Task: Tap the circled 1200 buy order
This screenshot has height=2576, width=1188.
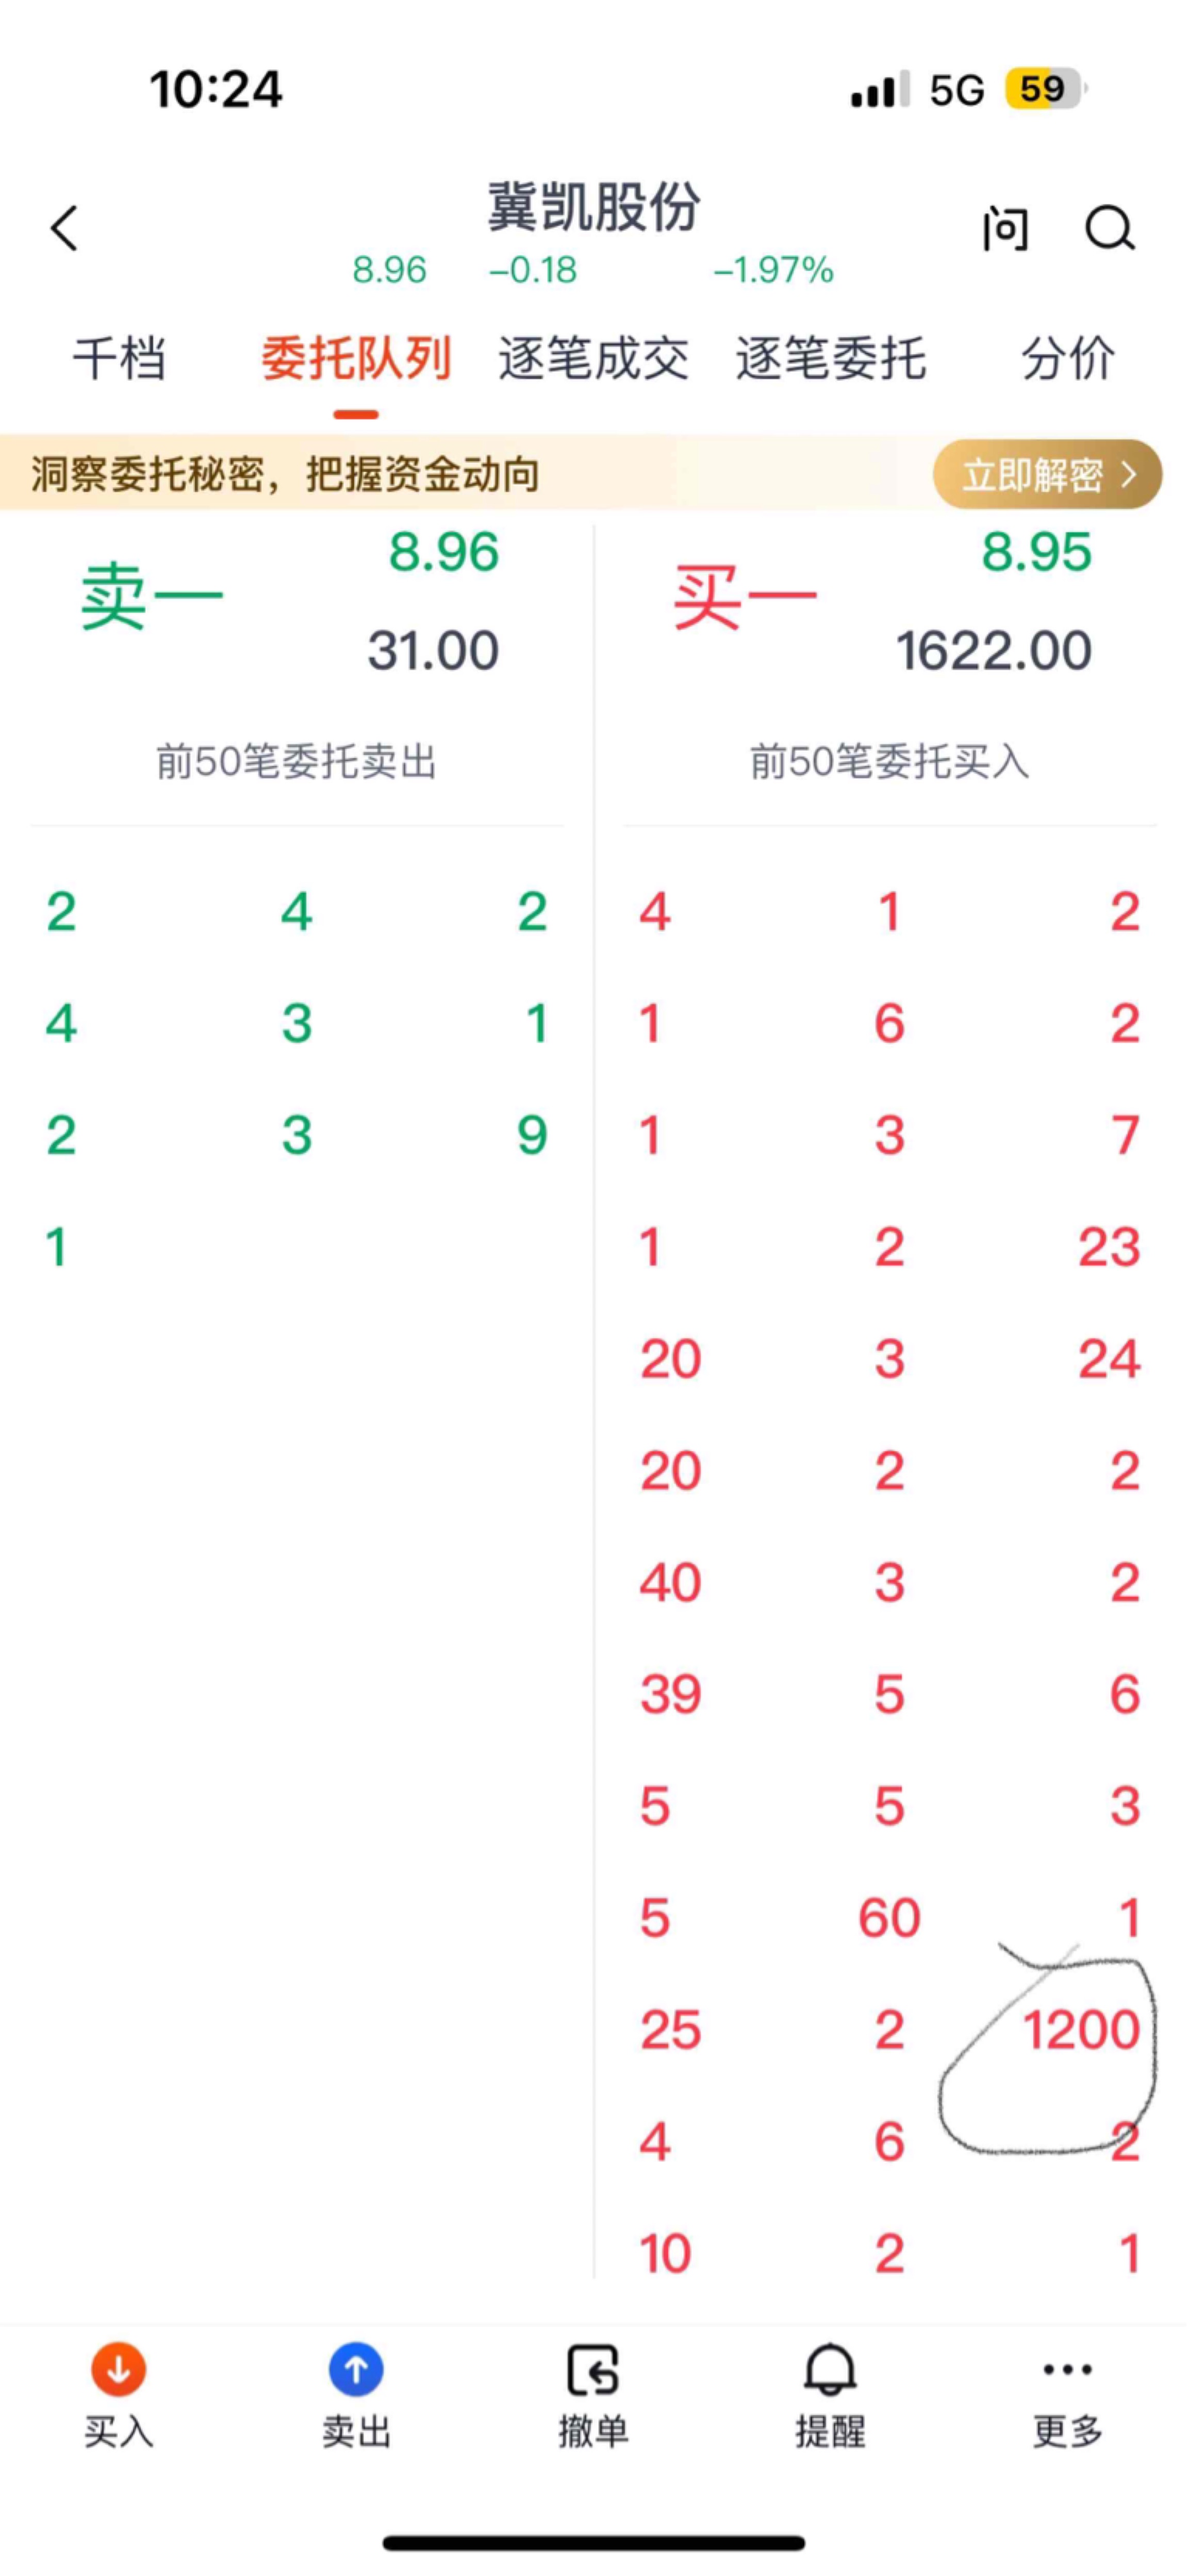Action: 1080,2030
